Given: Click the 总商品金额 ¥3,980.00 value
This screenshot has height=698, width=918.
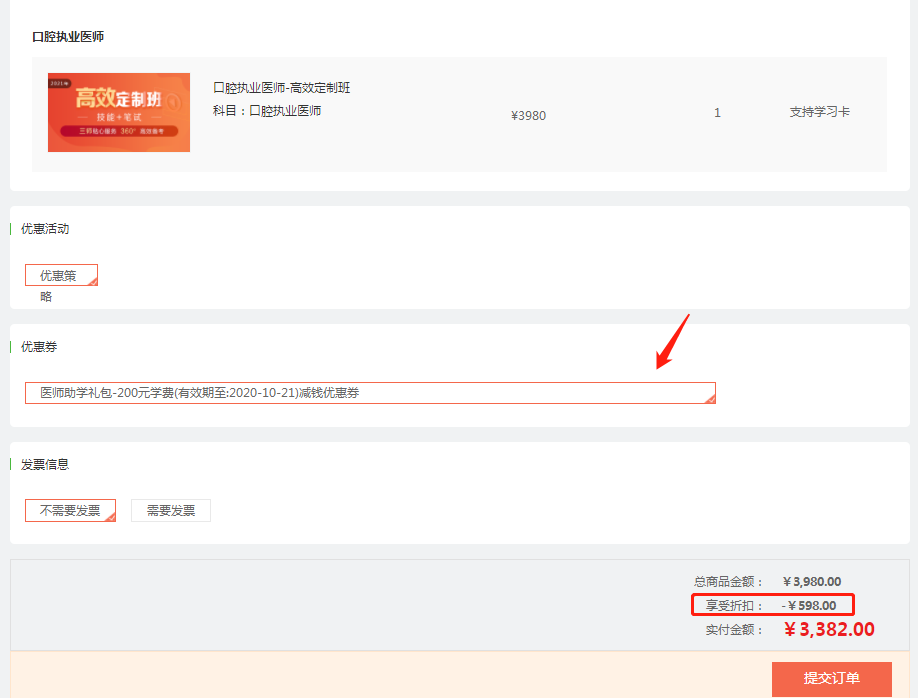Looking at the screenshot, I should [811, 581].
